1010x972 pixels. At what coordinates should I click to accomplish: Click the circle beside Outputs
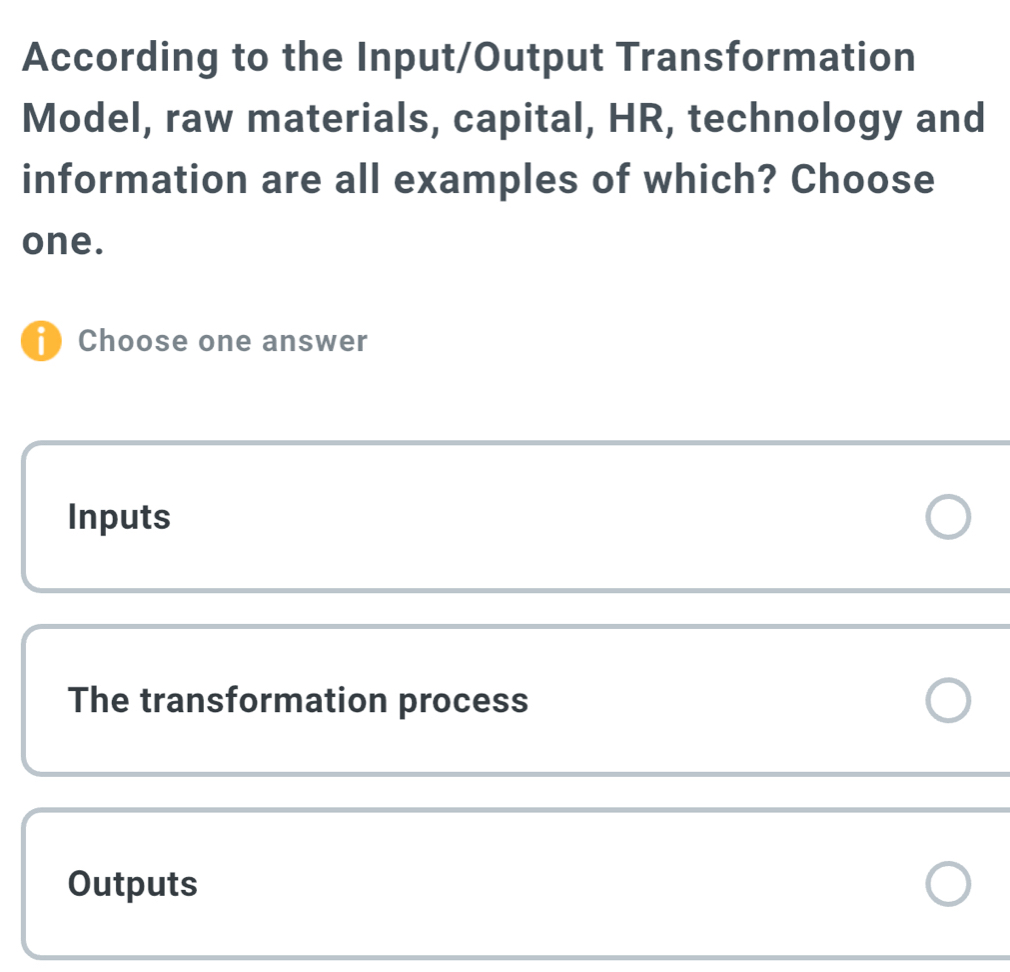948,884
